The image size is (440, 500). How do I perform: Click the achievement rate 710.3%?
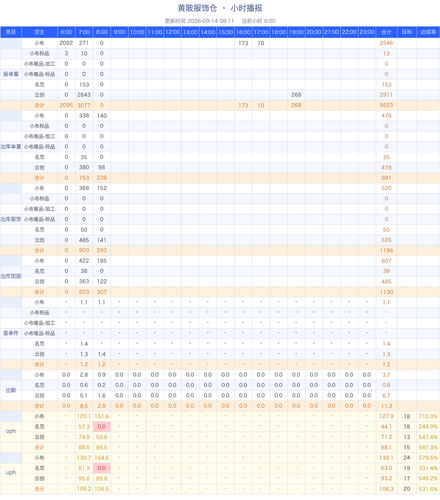(x=428, y=416)
